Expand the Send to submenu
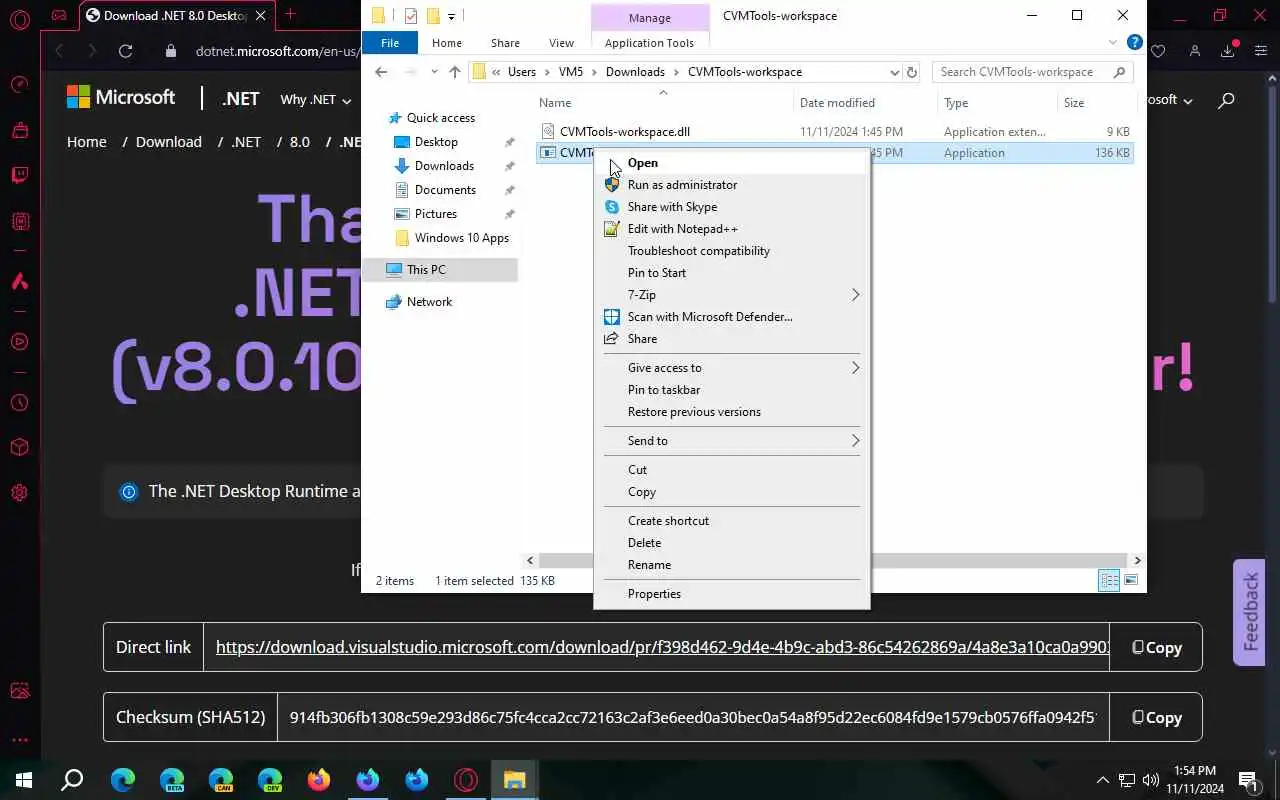This screenshot has width=1280, height=800. tap(732, 441)
